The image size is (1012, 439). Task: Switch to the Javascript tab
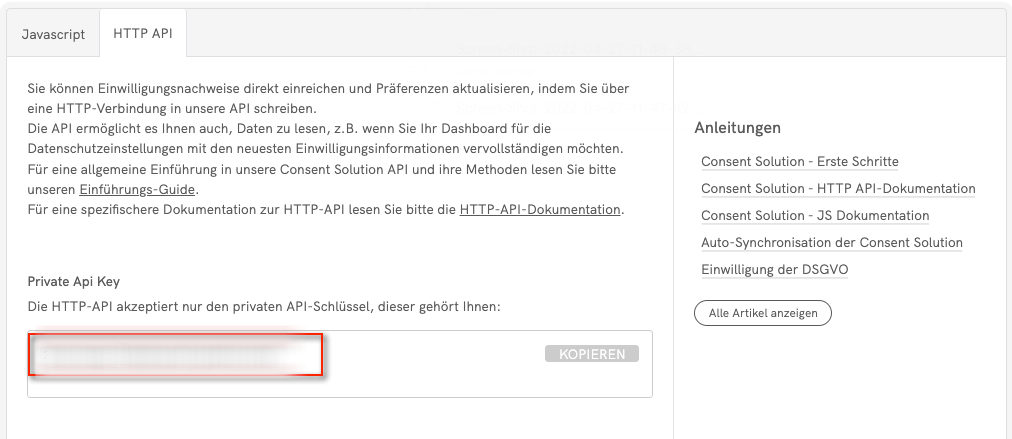[x=54, y=34]
